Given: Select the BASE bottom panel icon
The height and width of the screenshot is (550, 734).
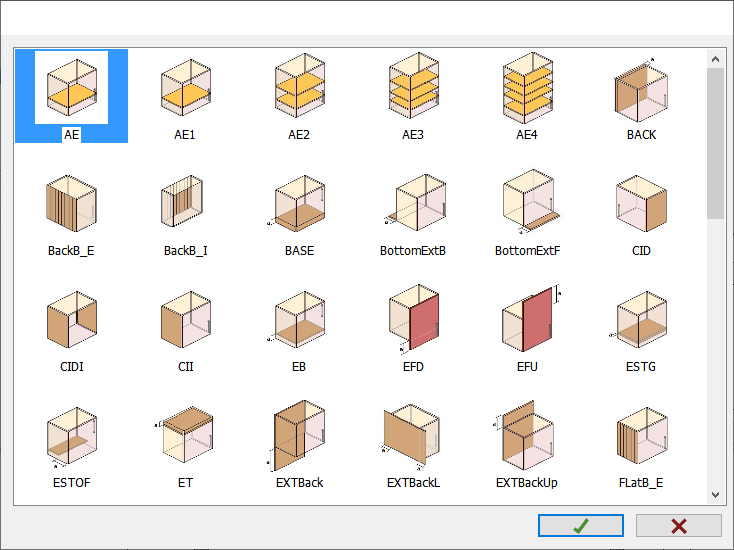Looking at the screenshot, I should 297,203.
